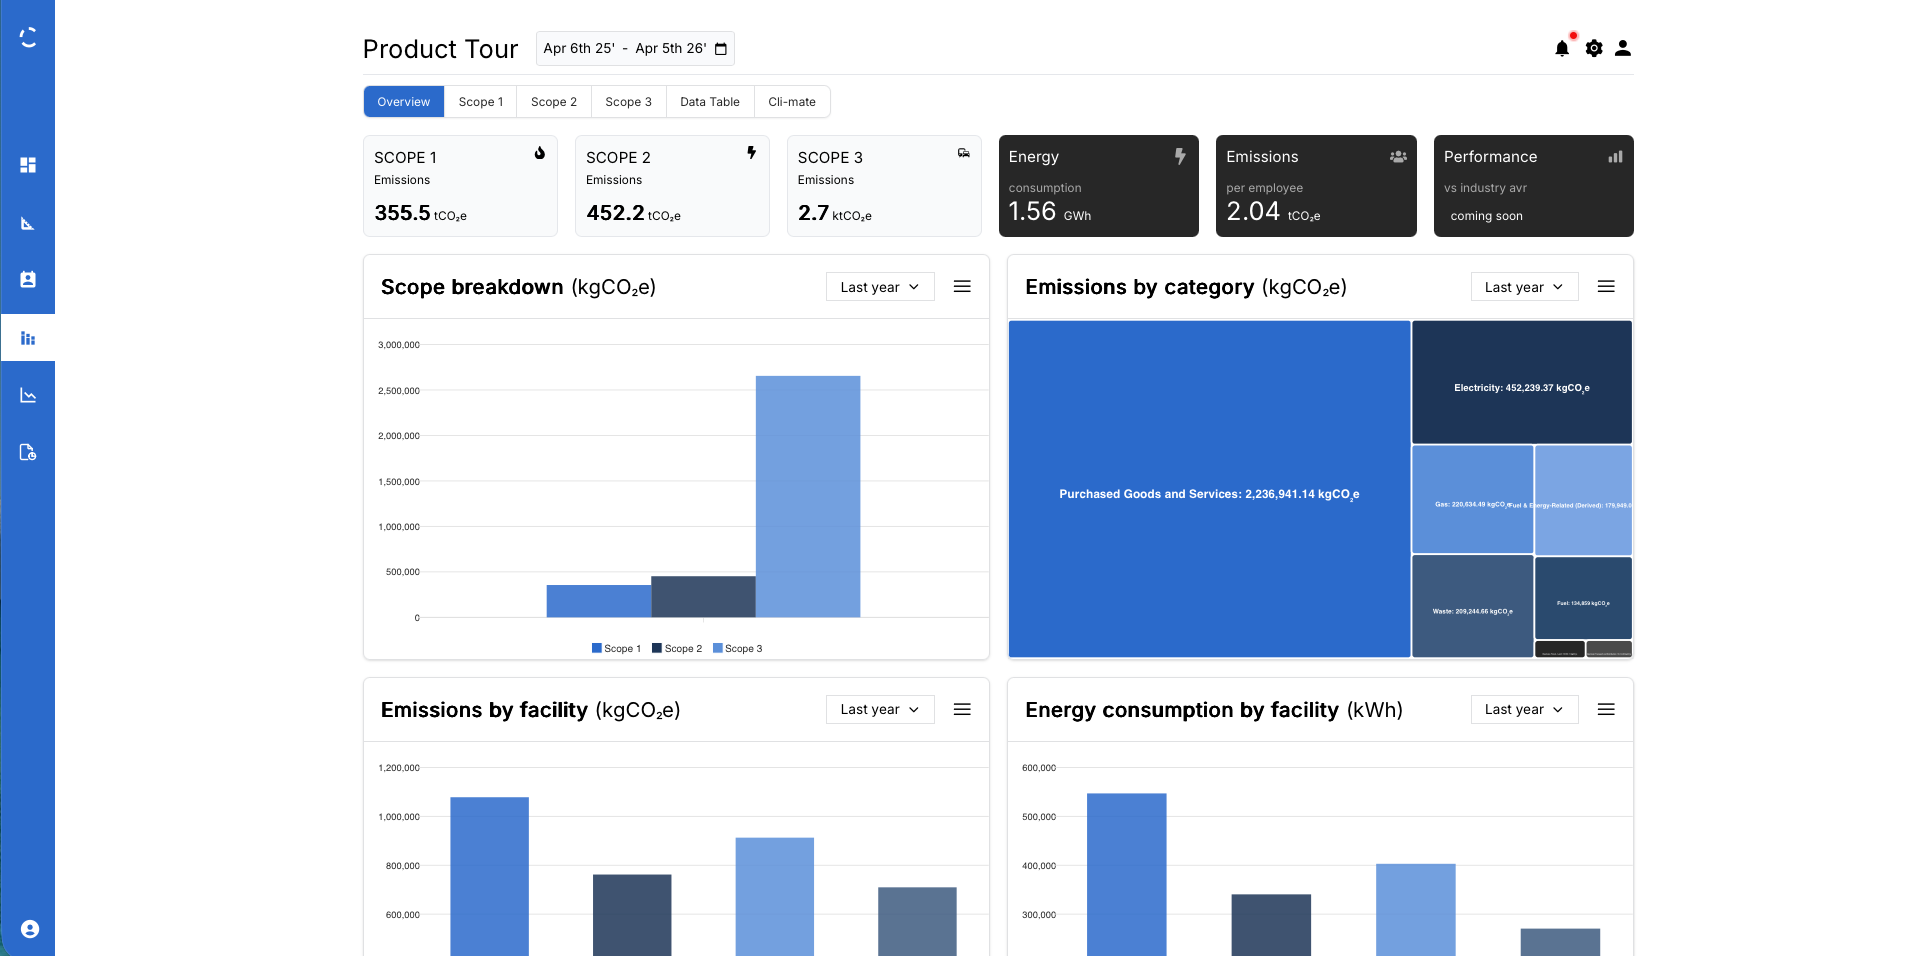Toggle the Scope 1 legend entry
The width and height of the screenshot is (1930, 956).
tap(615, 648)
